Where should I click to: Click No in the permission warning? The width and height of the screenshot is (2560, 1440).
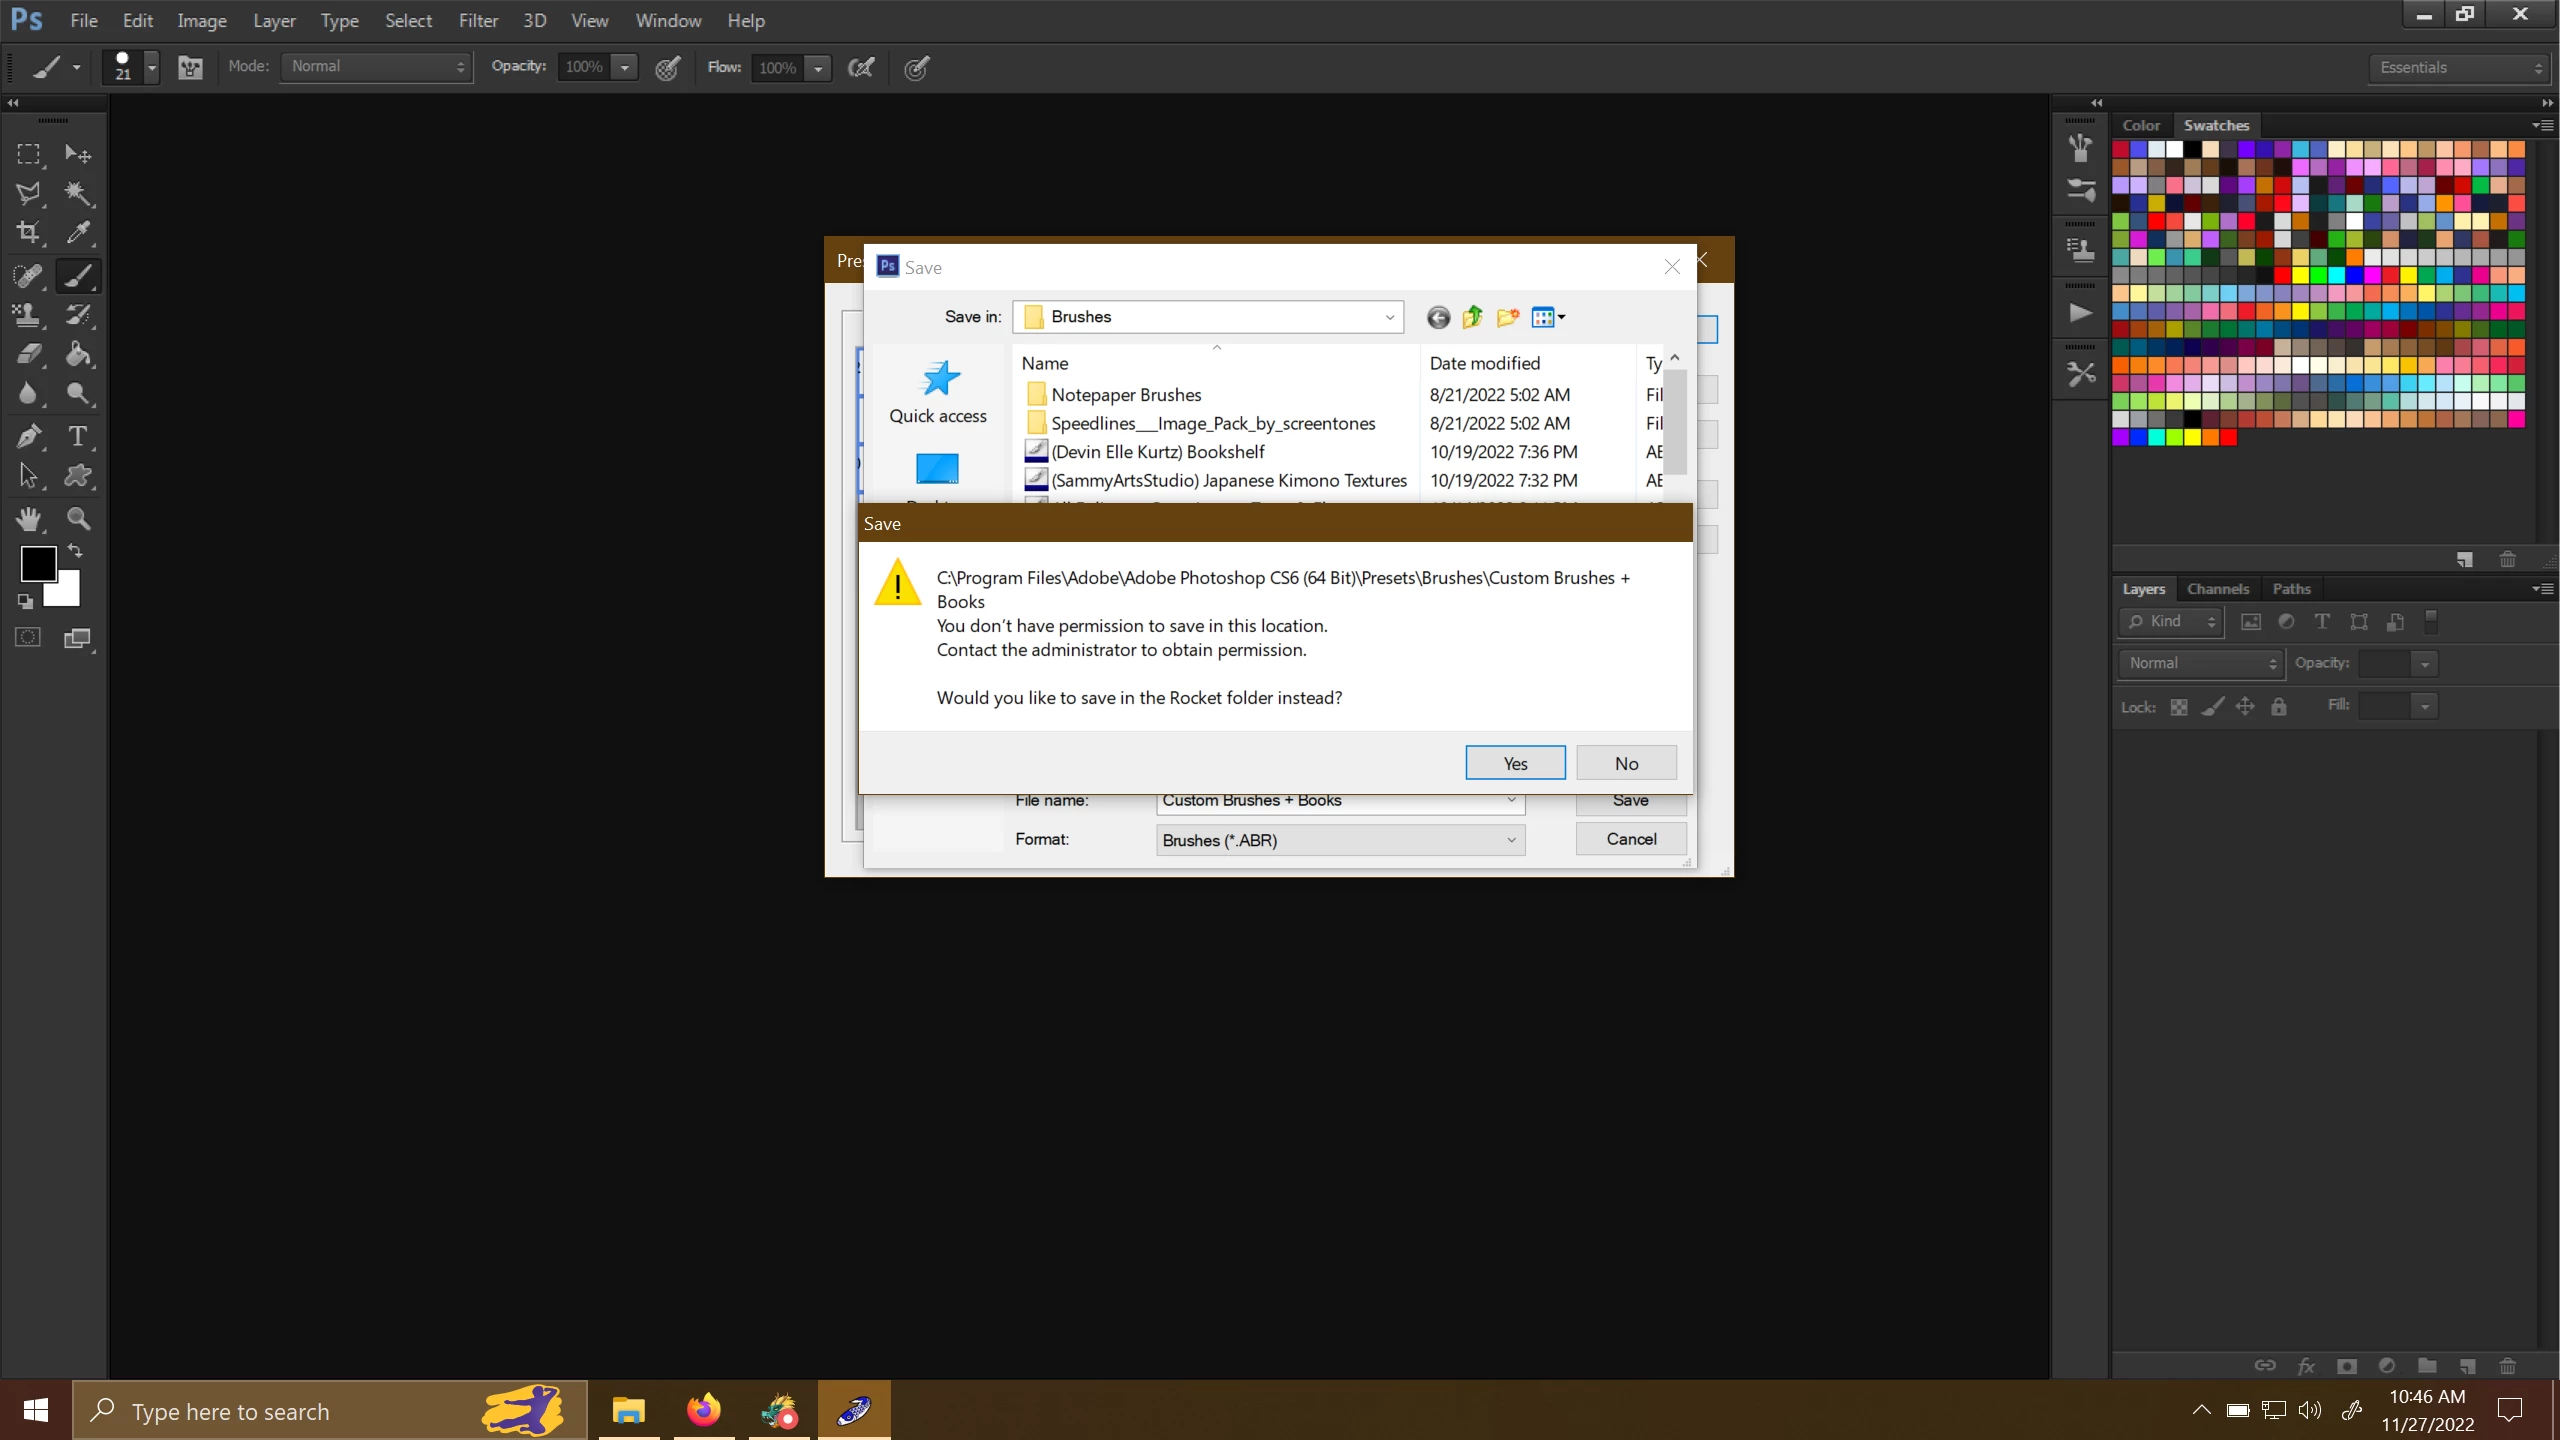(1626, 763)
